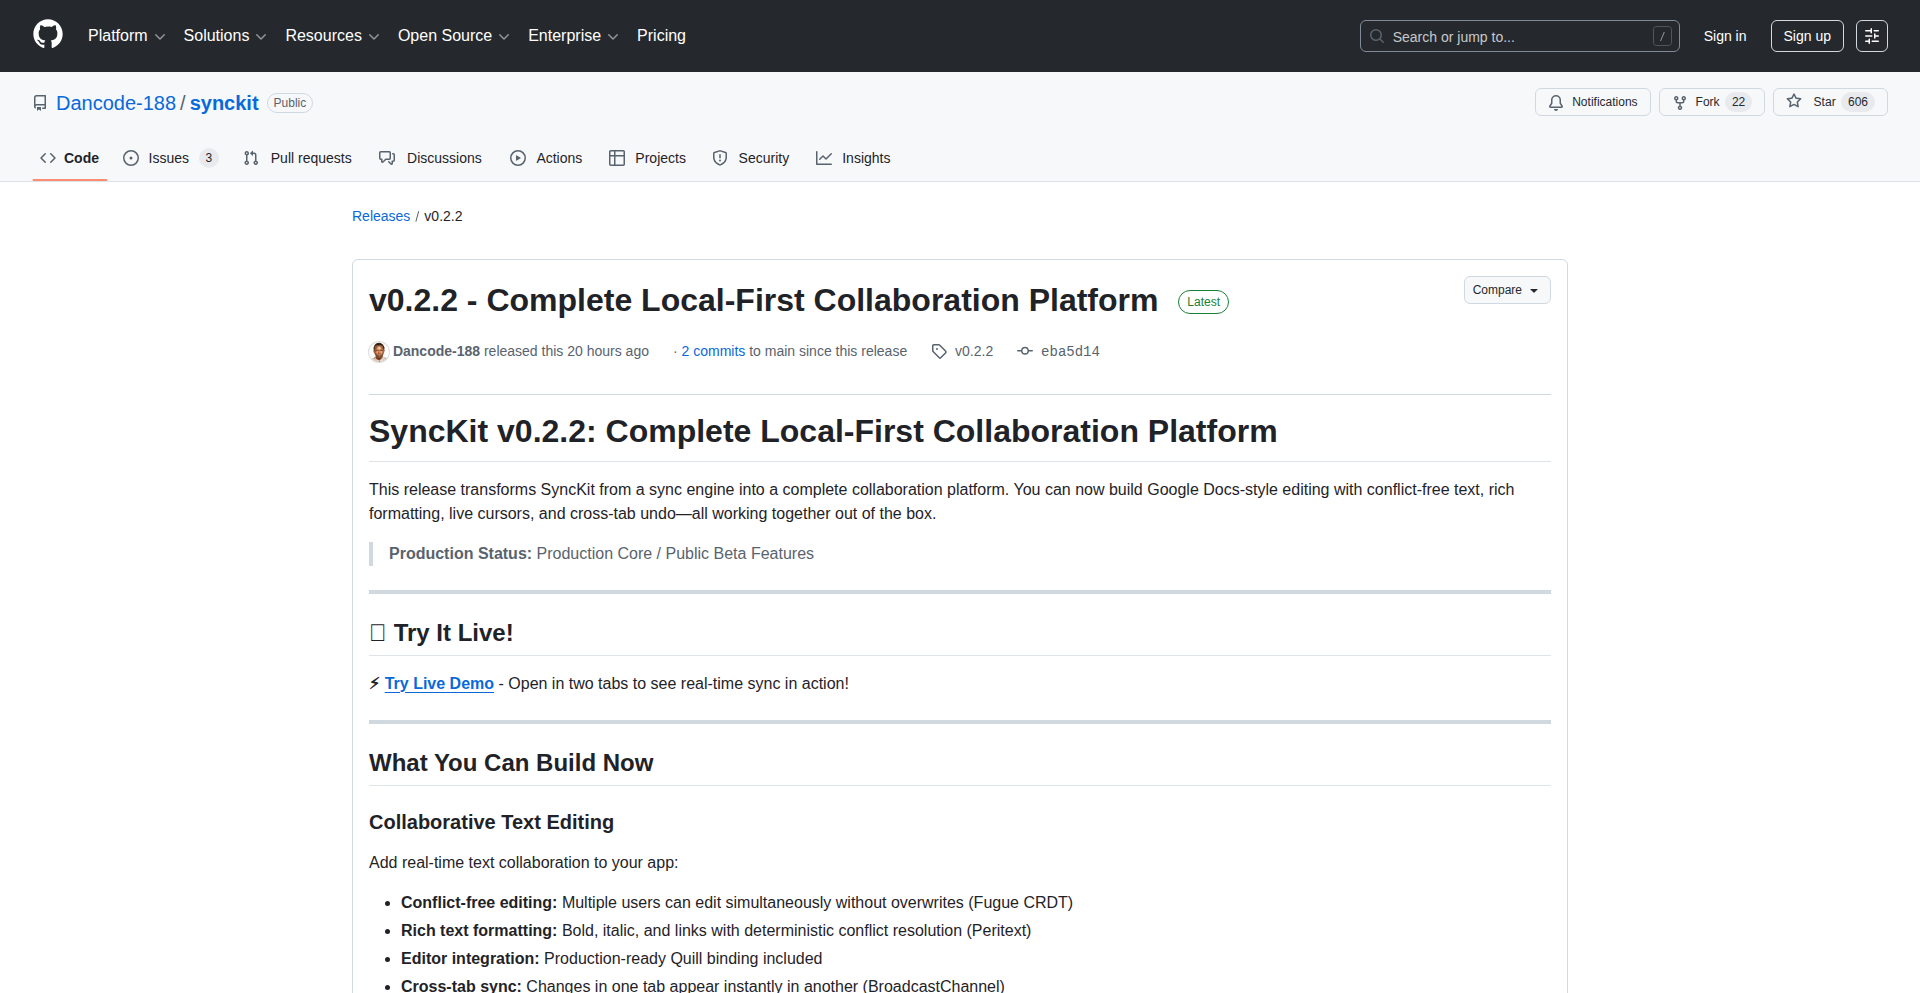Click the search magnifier in search box
Screen dimensions: 1920x993
(1377, 36)
